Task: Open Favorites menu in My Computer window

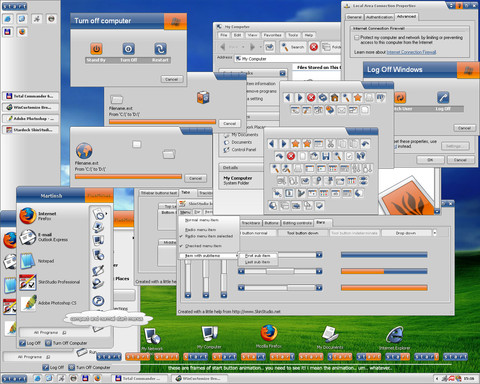Action: click(272, 35)
